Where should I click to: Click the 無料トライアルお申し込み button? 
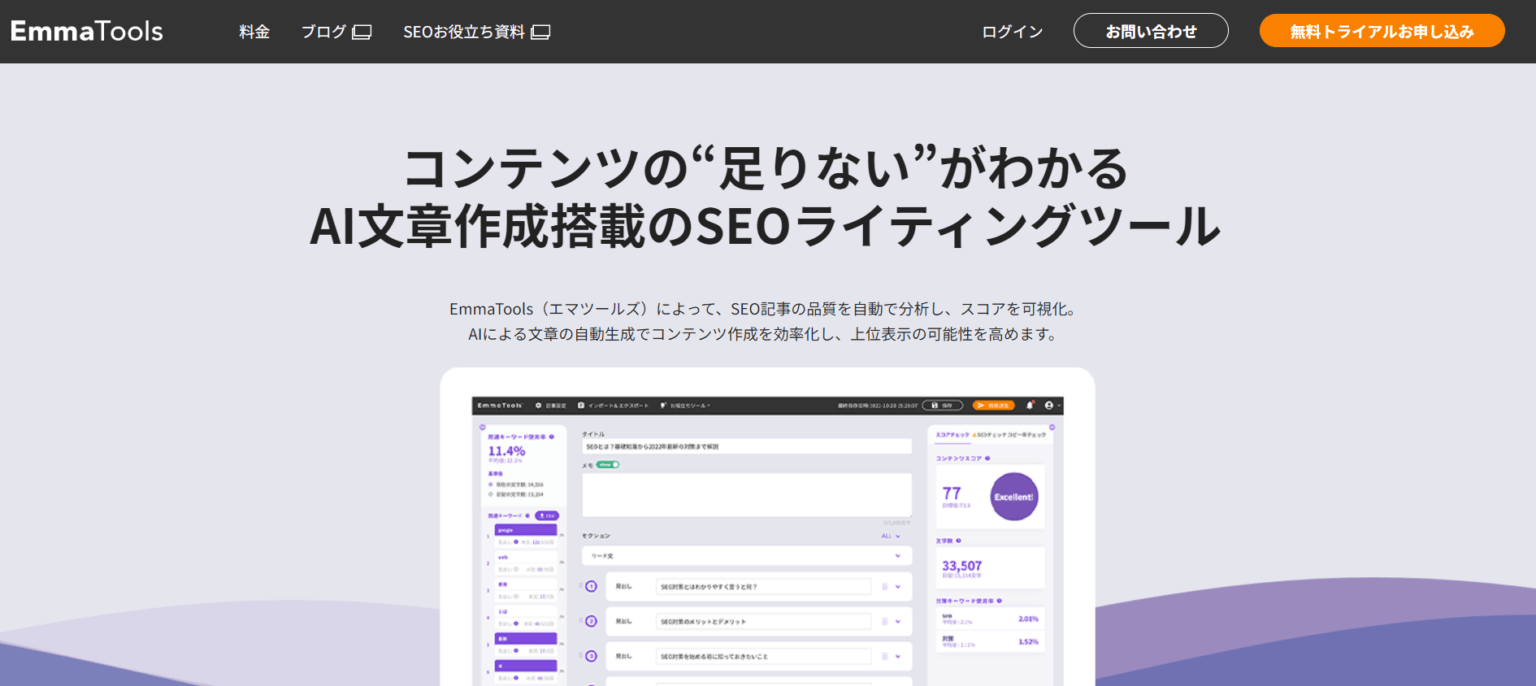(1381, 30)
